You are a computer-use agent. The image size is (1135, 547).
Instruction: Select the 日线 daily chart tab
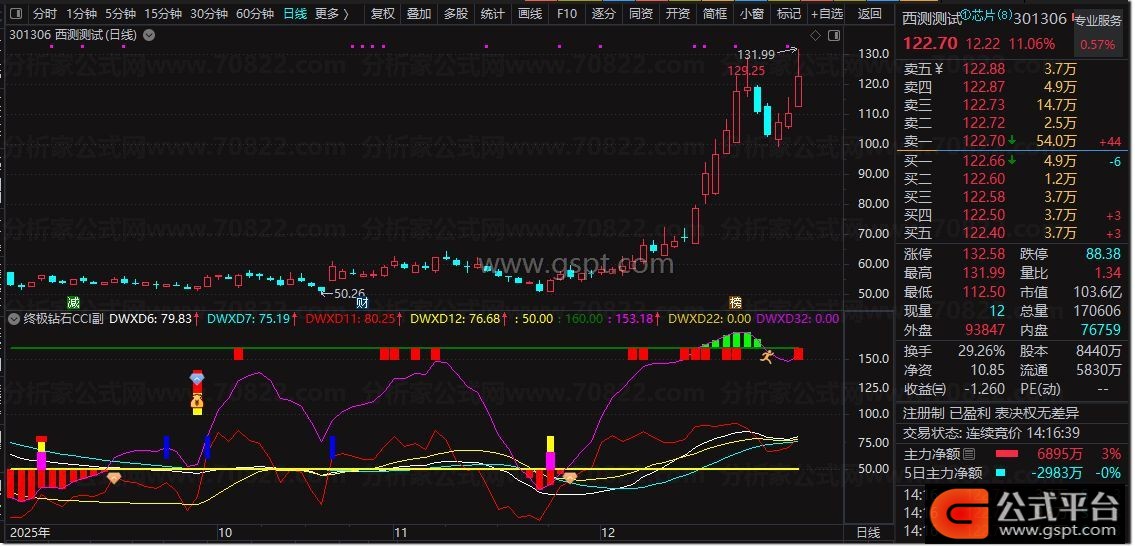295,14
